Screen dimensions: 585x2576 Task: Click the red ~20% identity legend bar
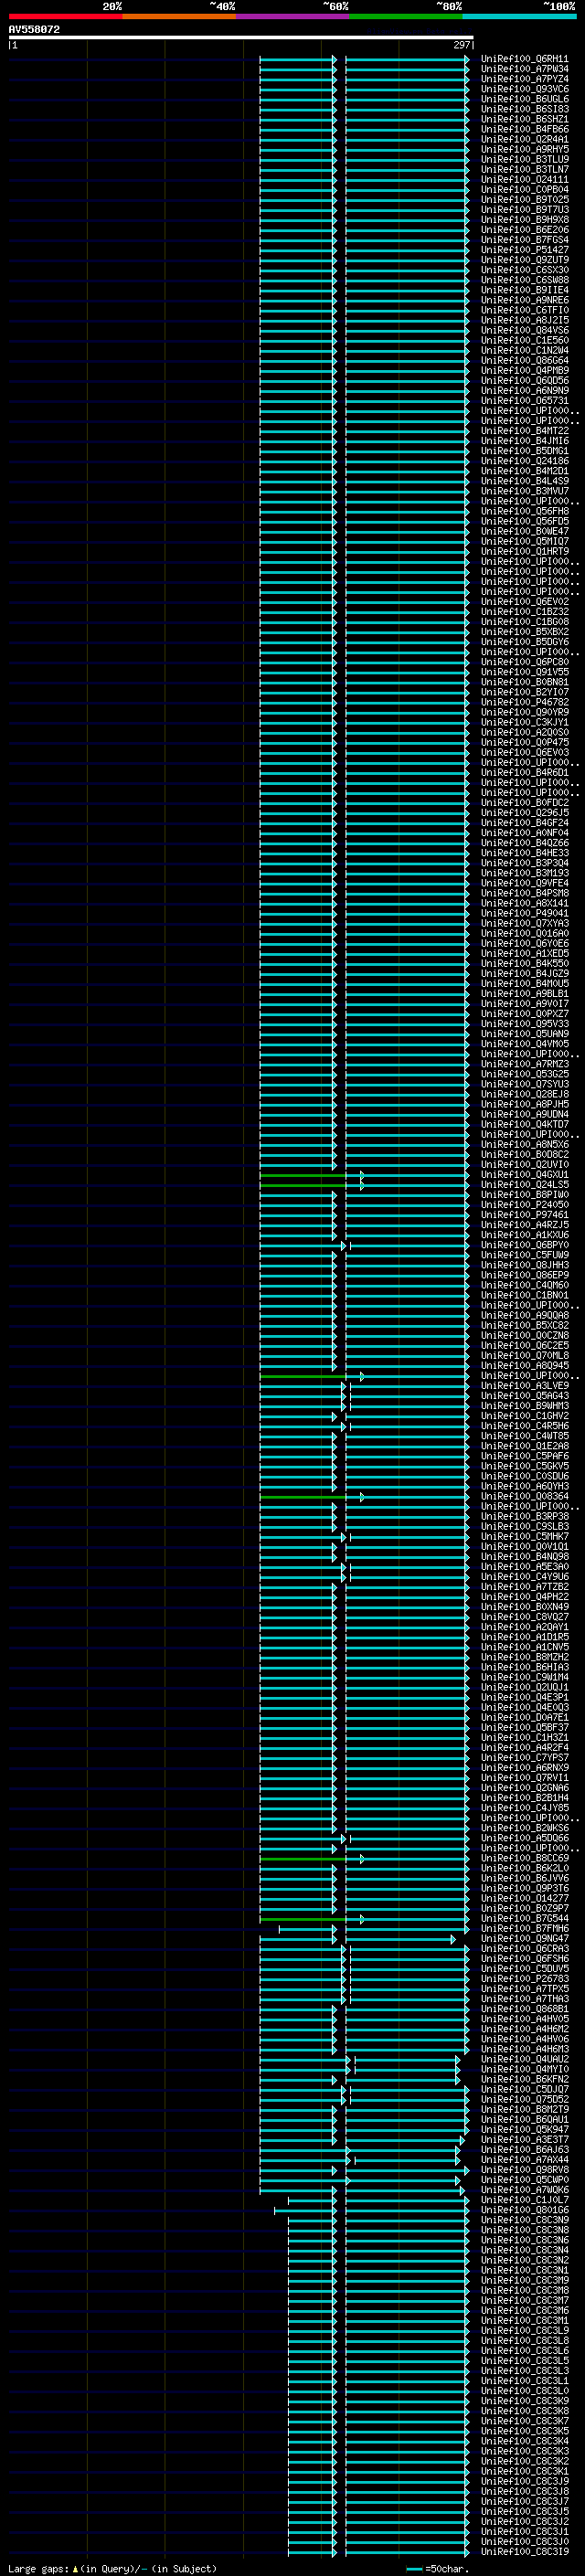(x=65, y=16)
